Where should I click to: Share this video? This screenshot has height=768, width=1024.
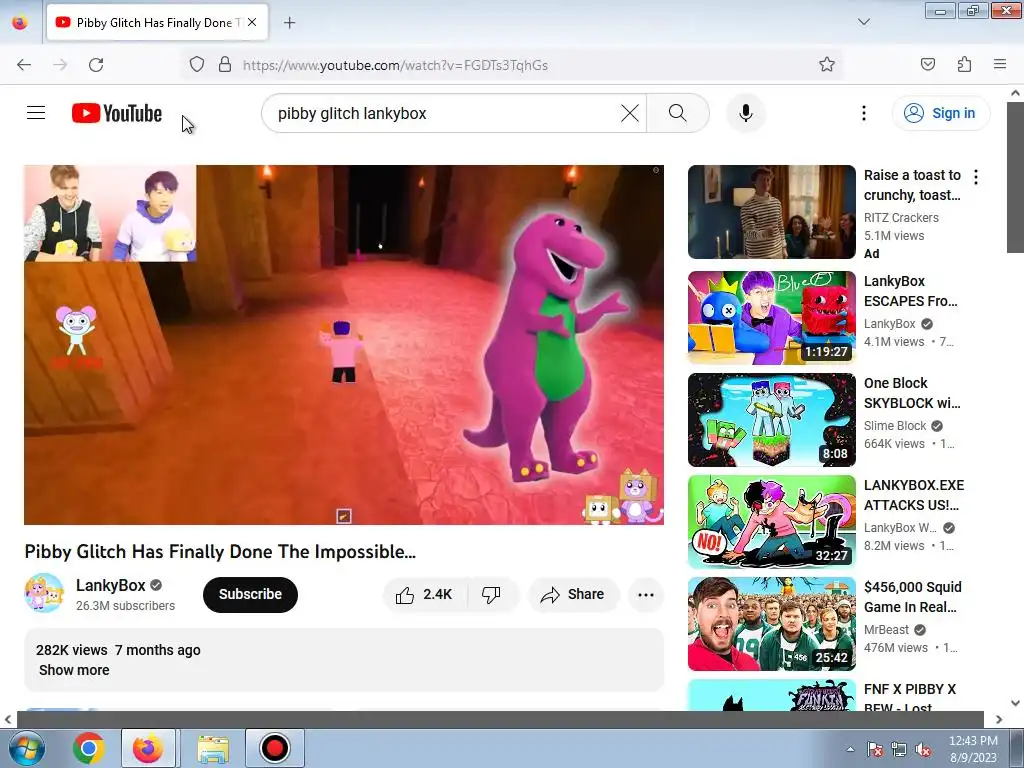coord(573,594)
